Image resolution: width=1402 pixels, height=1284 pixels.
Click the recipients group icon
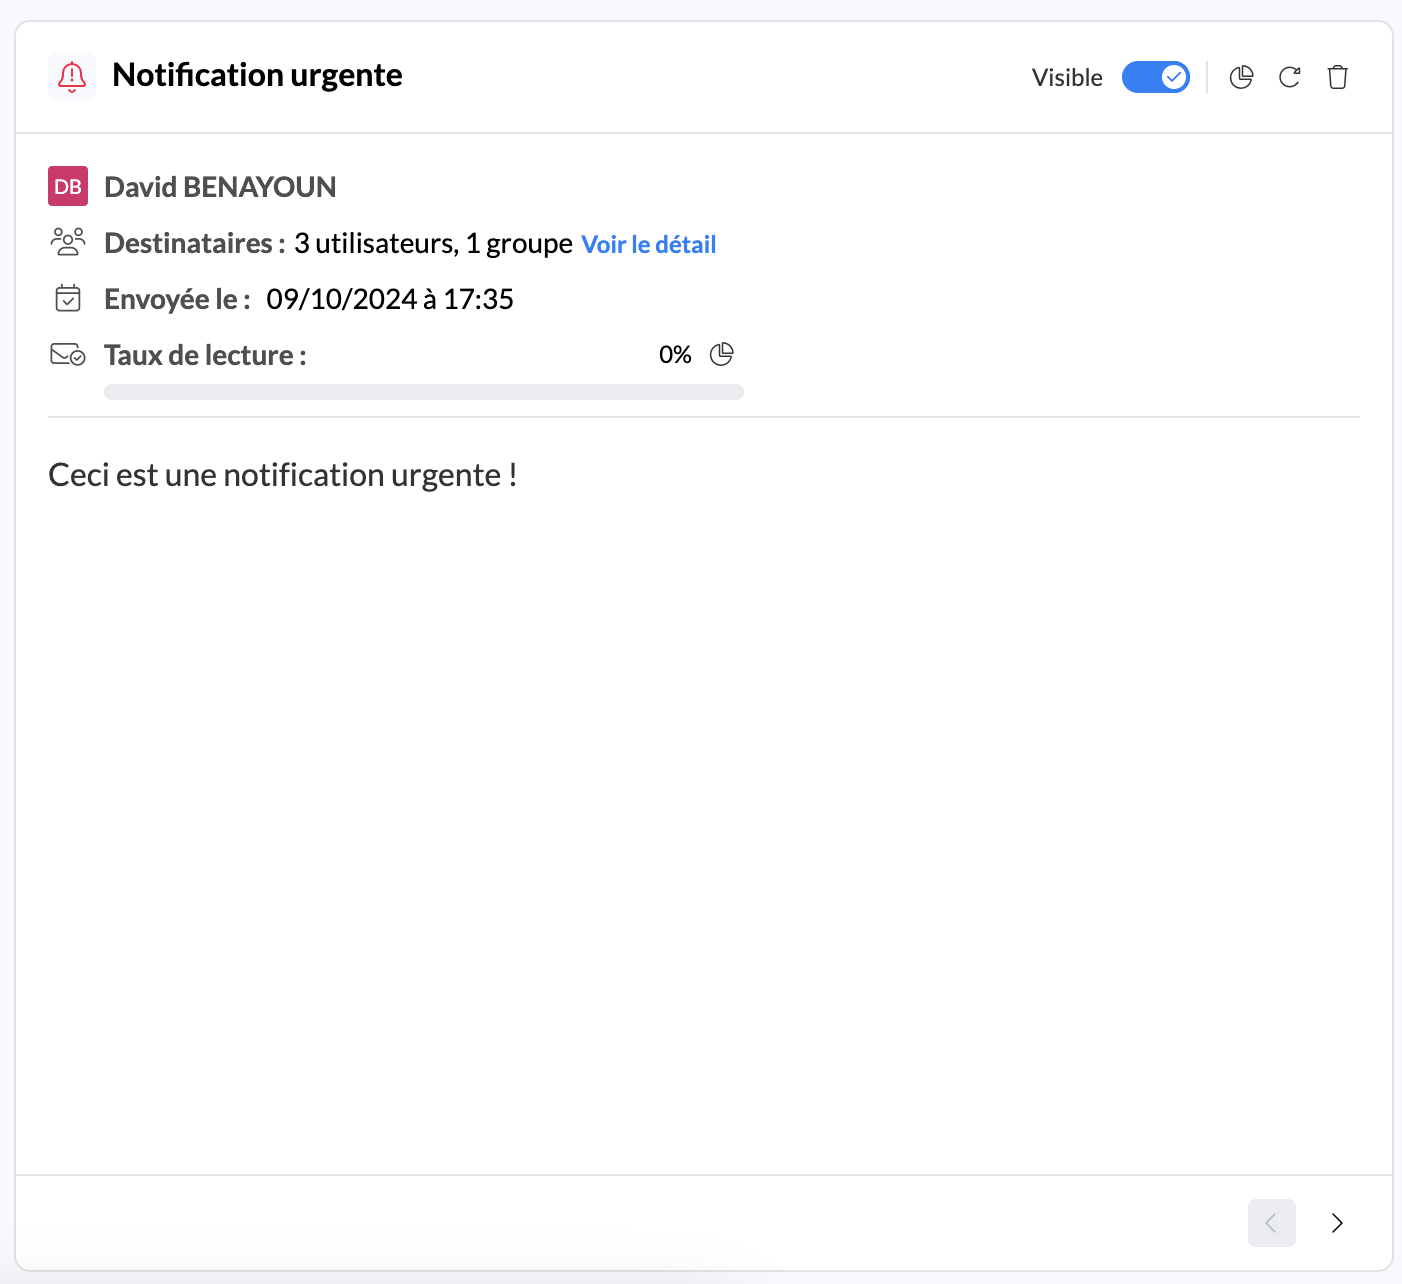(x=68, y=242)
